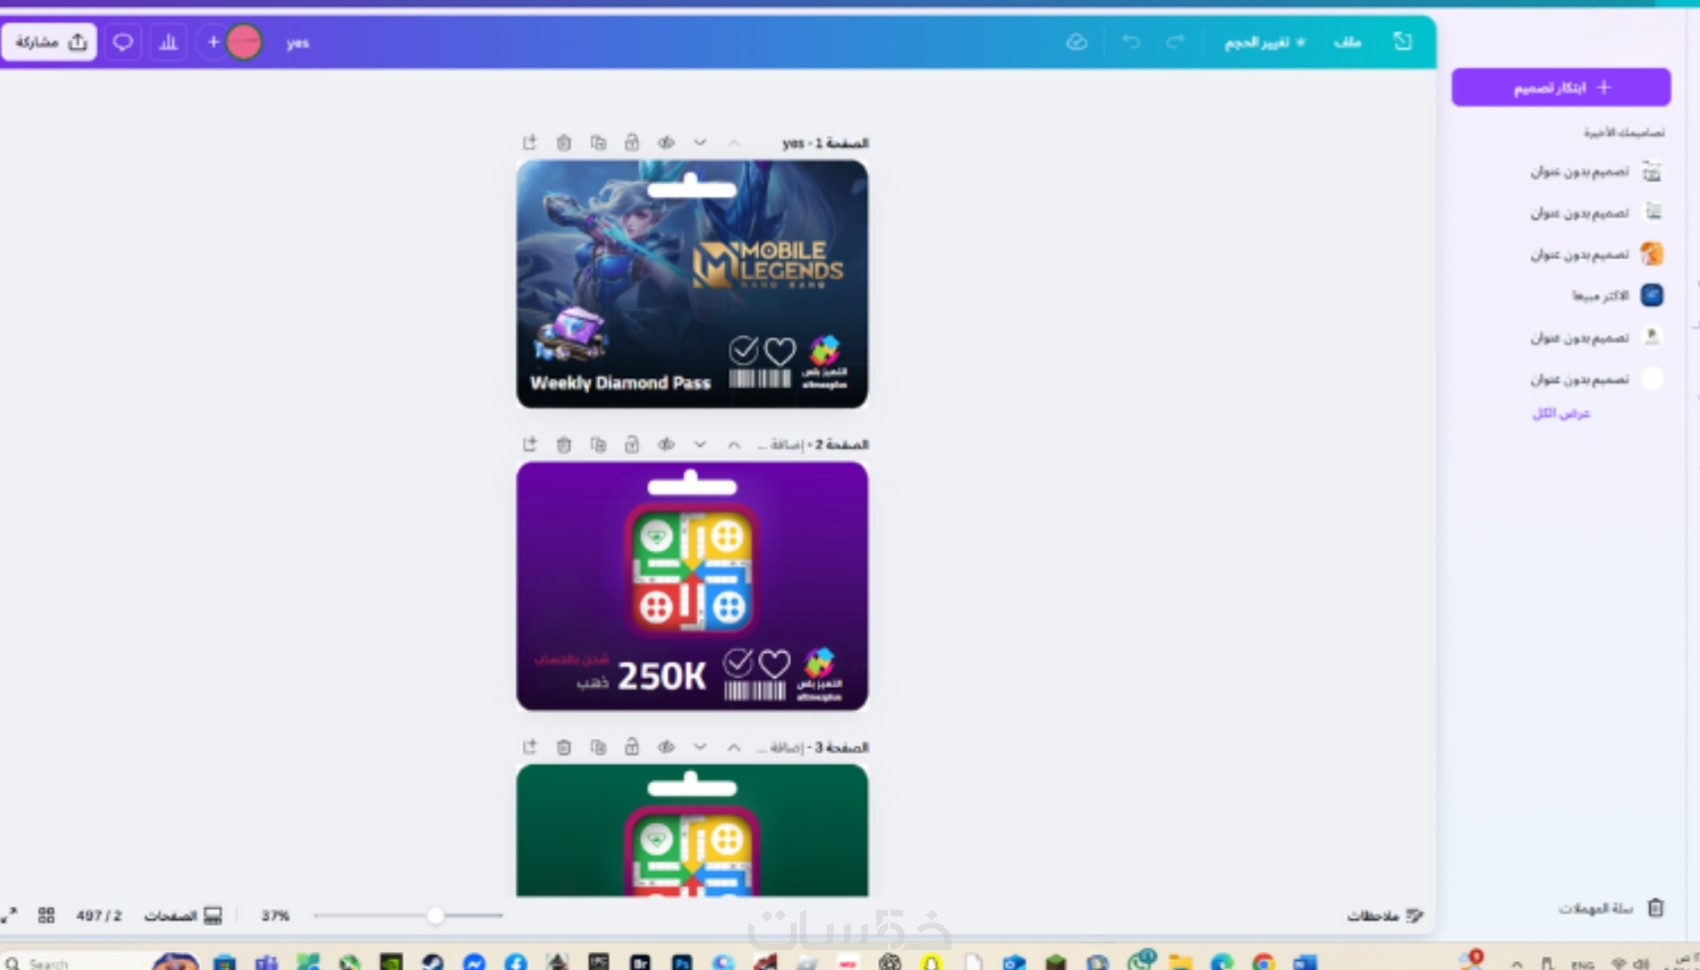Click the Create a design (ابتكار تصميم) button

coord(1561,87)
